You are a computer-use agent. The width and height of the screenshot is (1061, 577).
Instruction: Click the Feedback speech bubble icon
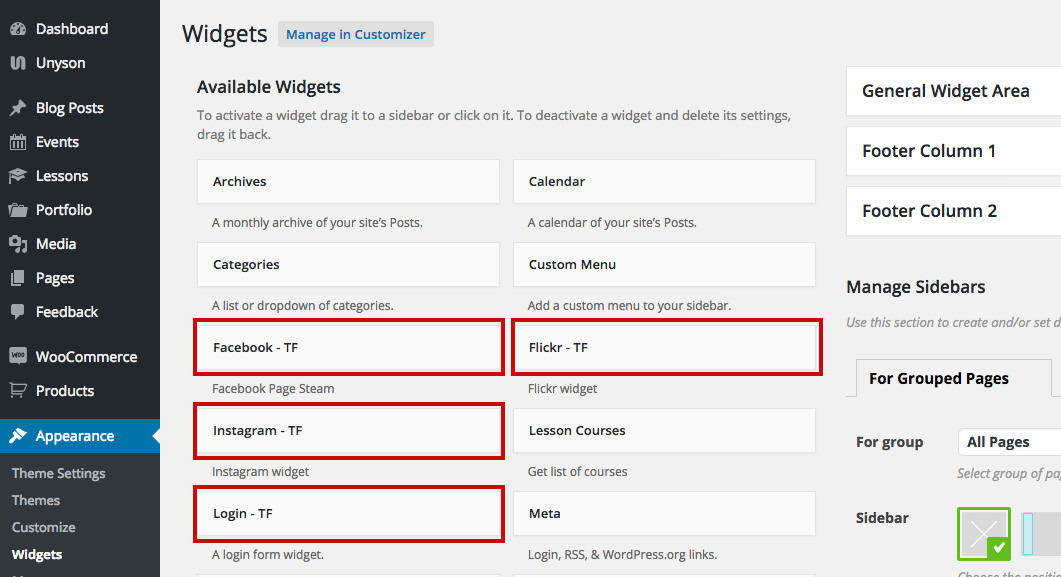click(18, 312)
